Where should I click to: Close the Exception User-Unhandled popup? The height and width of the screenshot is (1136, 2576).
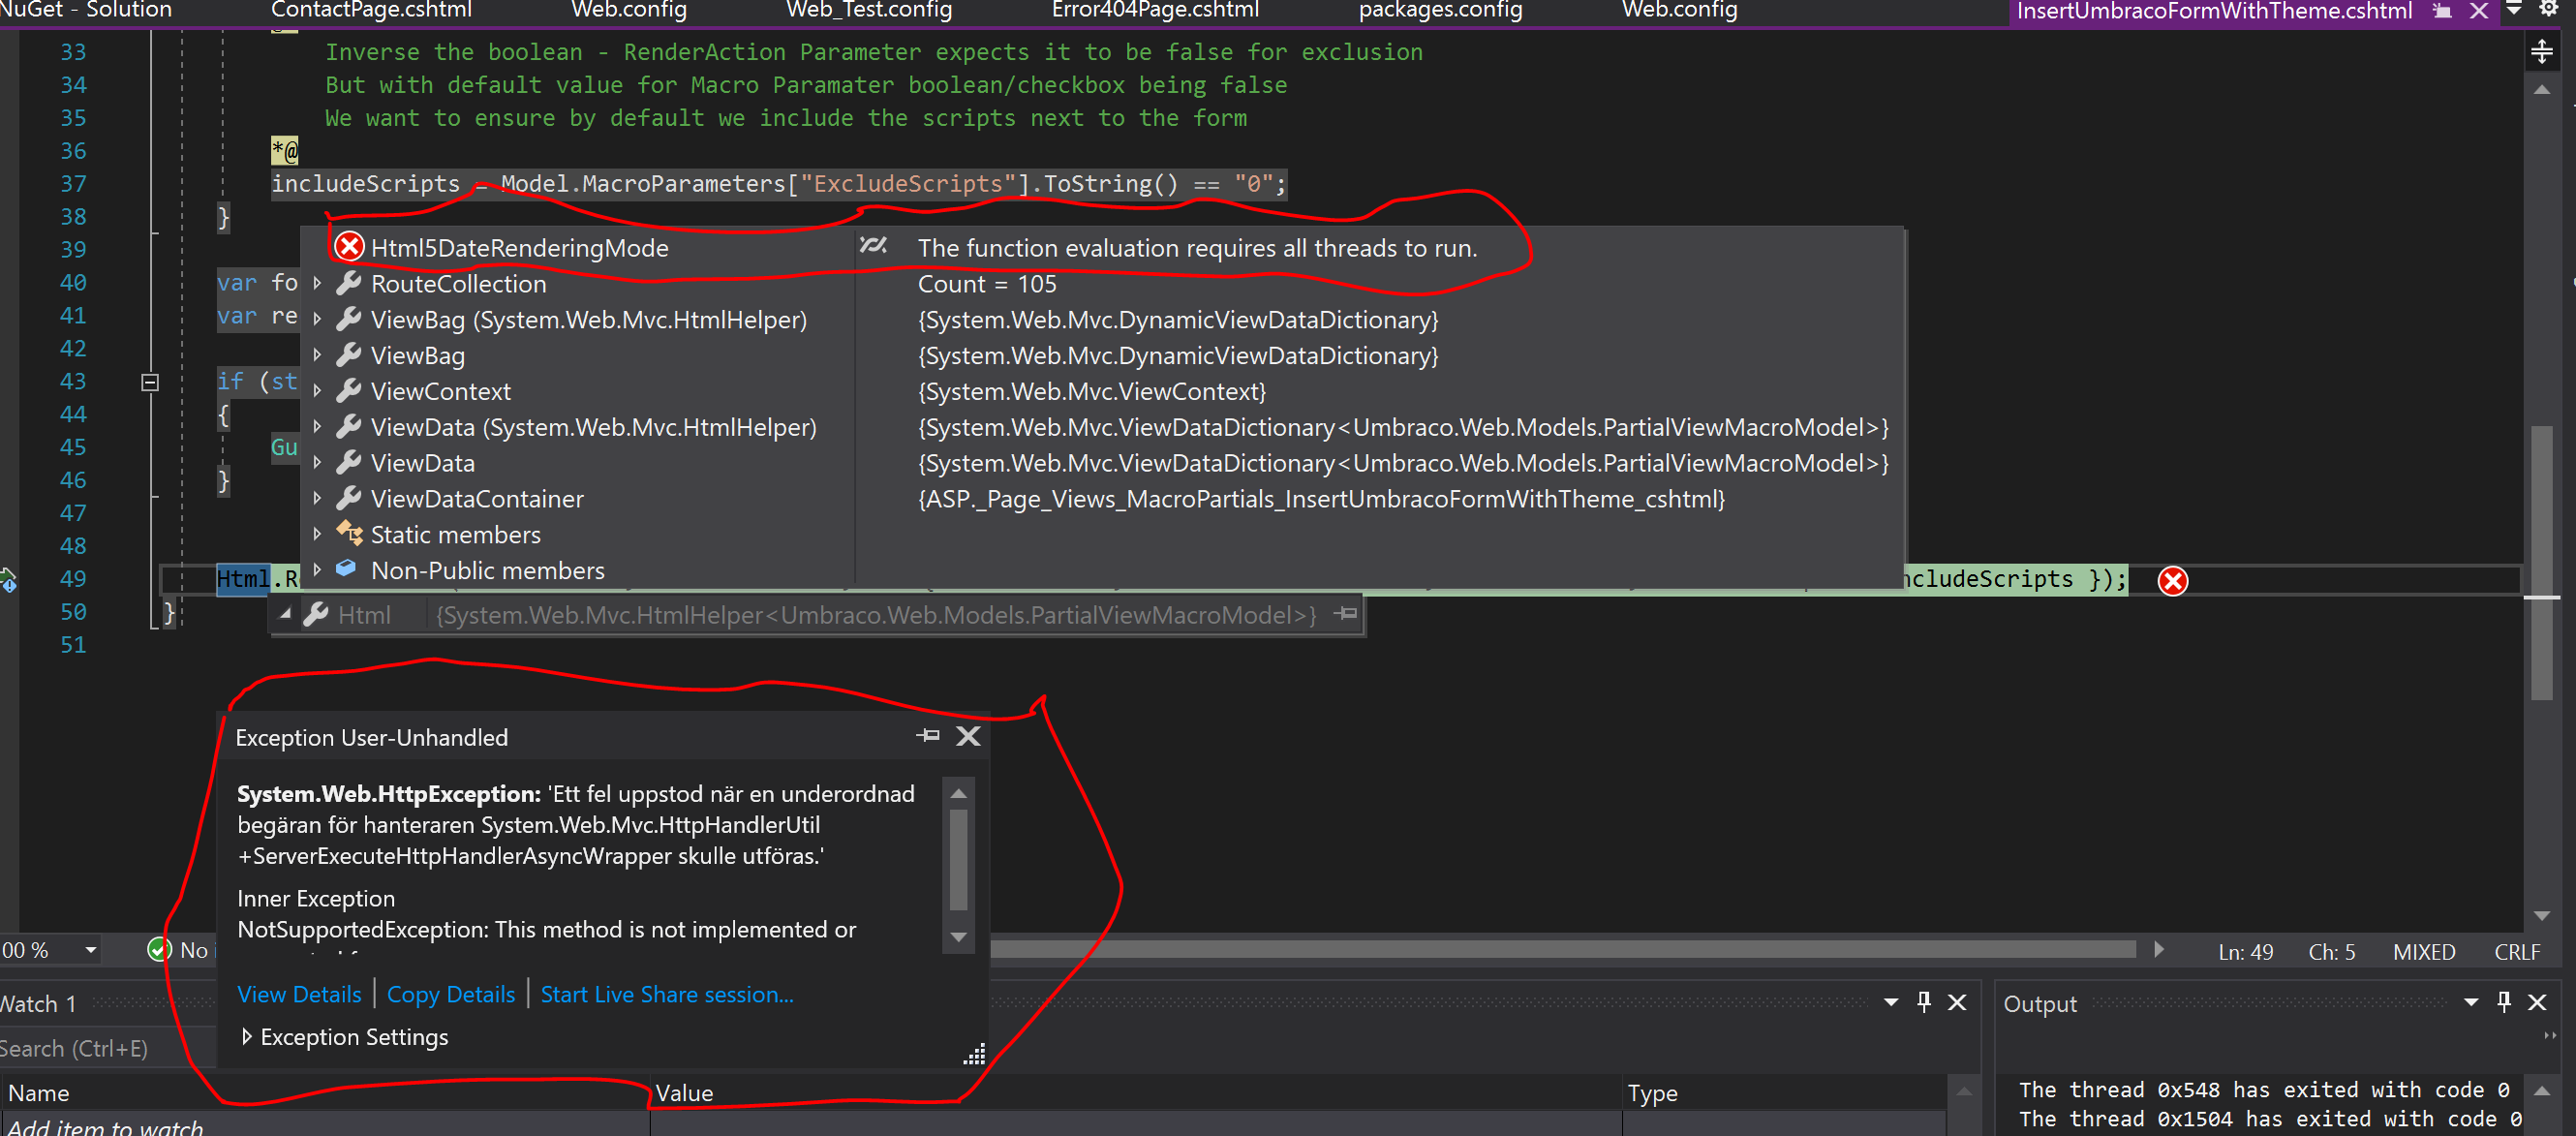(968, 736)
